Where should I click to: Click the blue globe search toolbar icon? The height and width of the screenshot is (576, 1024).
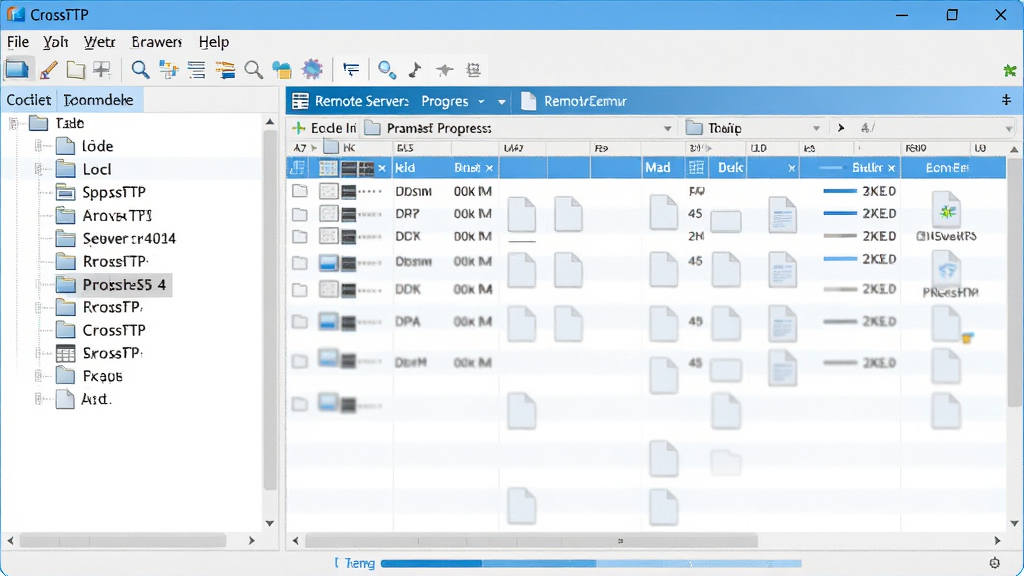click(387, 69)
